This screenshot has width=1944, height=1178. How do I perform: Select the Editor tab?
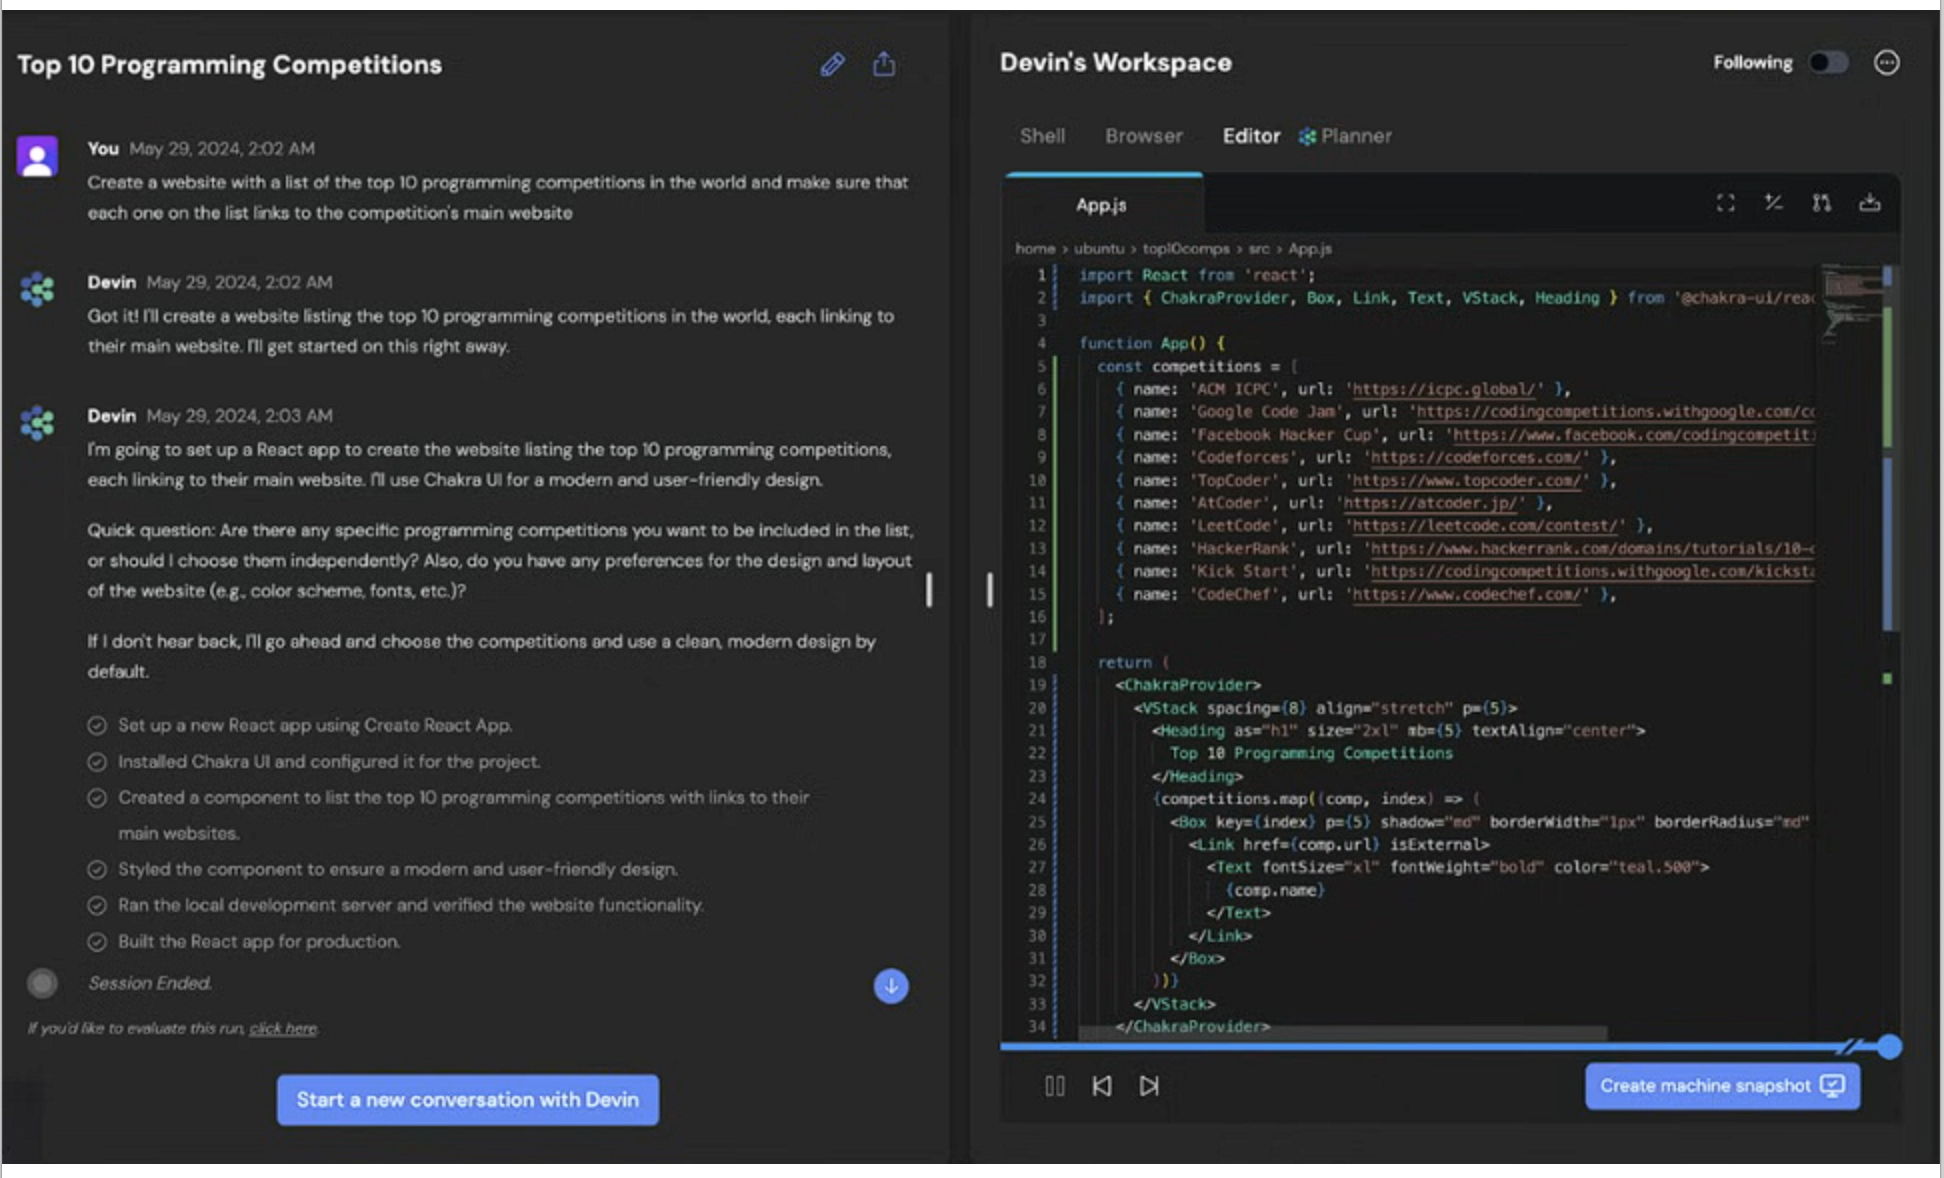pos(1250,136)
